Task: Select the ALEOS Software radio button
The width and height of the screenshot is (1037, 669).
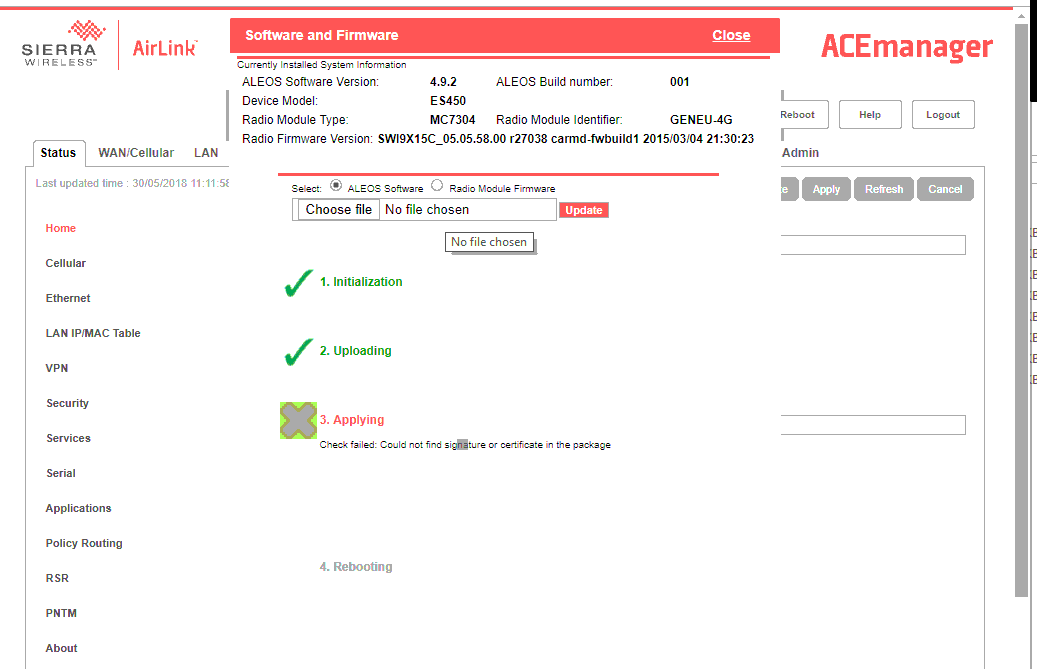Action: point(336,186)
